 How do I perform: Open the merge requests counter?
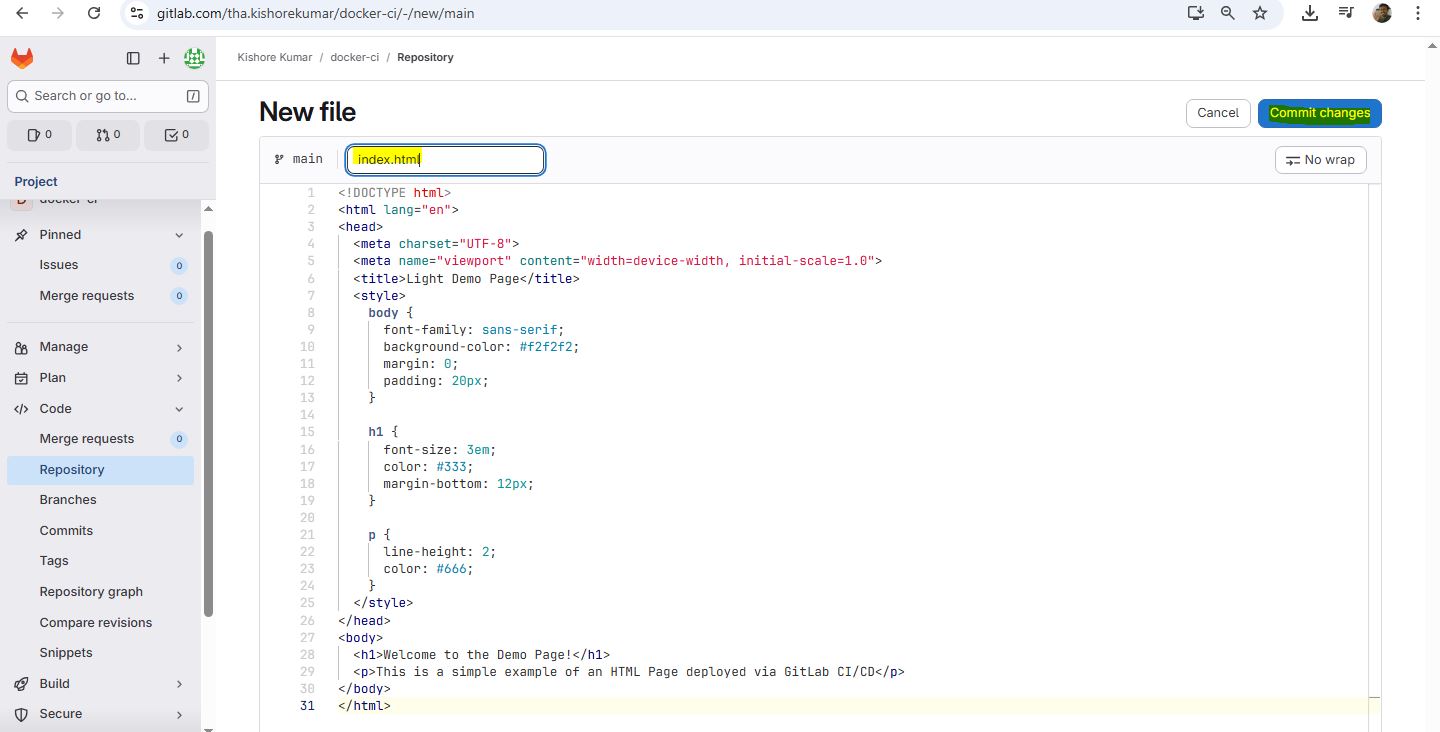(108, 135)
